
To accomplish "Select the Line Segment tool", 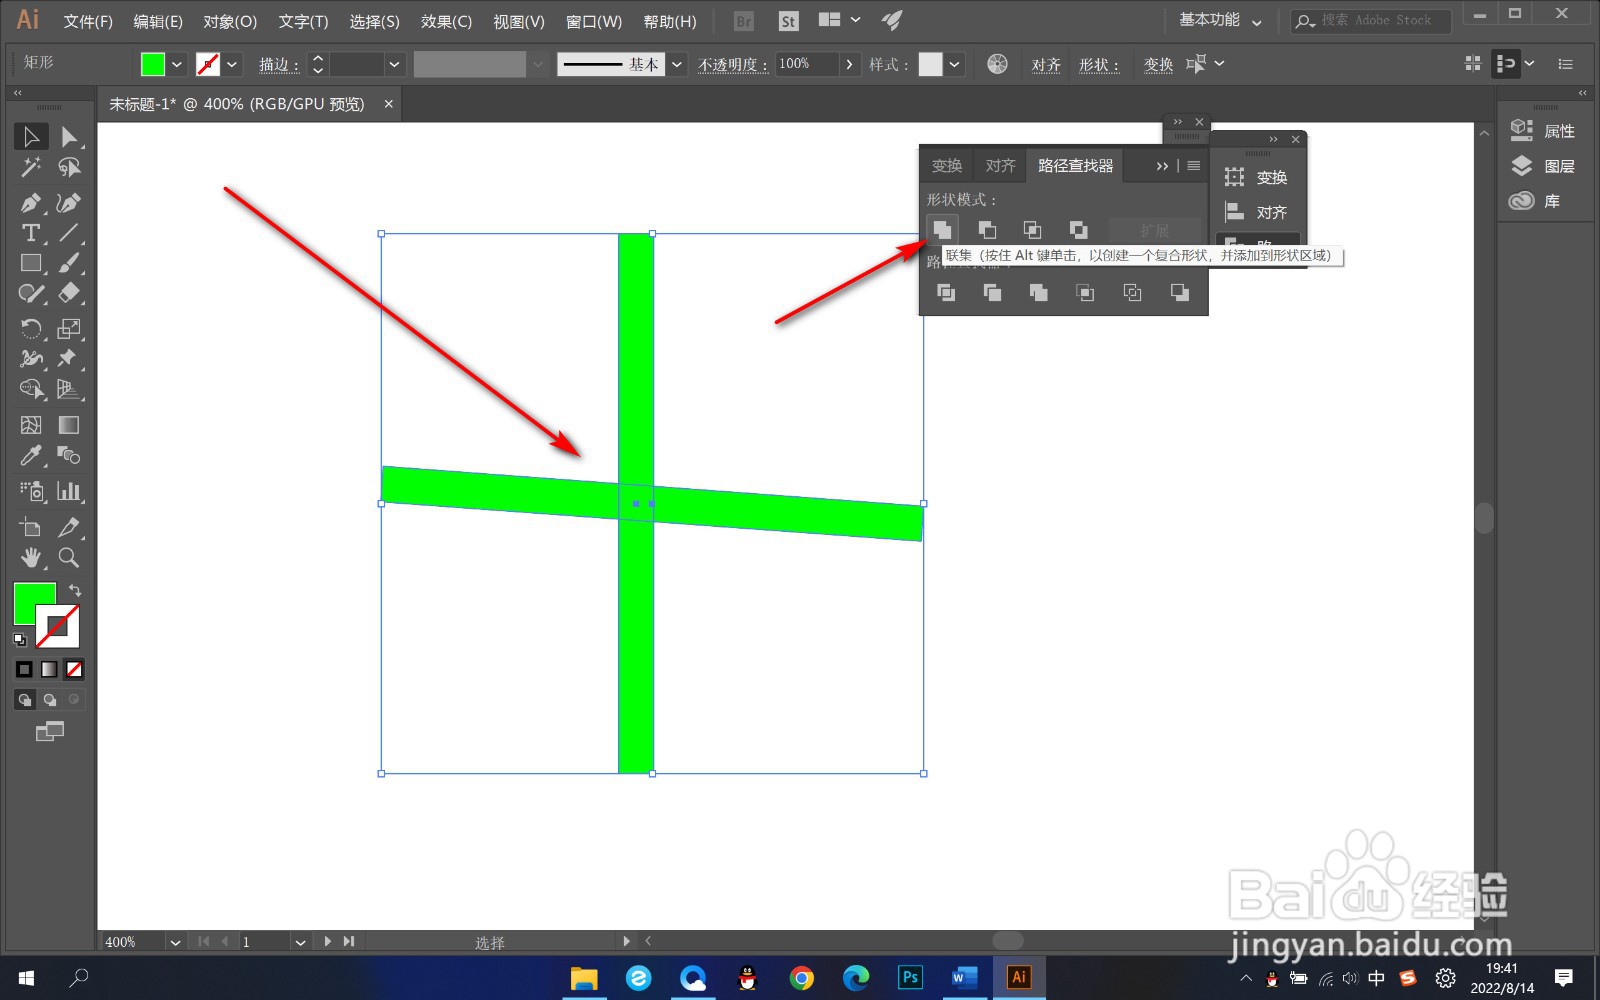I will point(68,233).
